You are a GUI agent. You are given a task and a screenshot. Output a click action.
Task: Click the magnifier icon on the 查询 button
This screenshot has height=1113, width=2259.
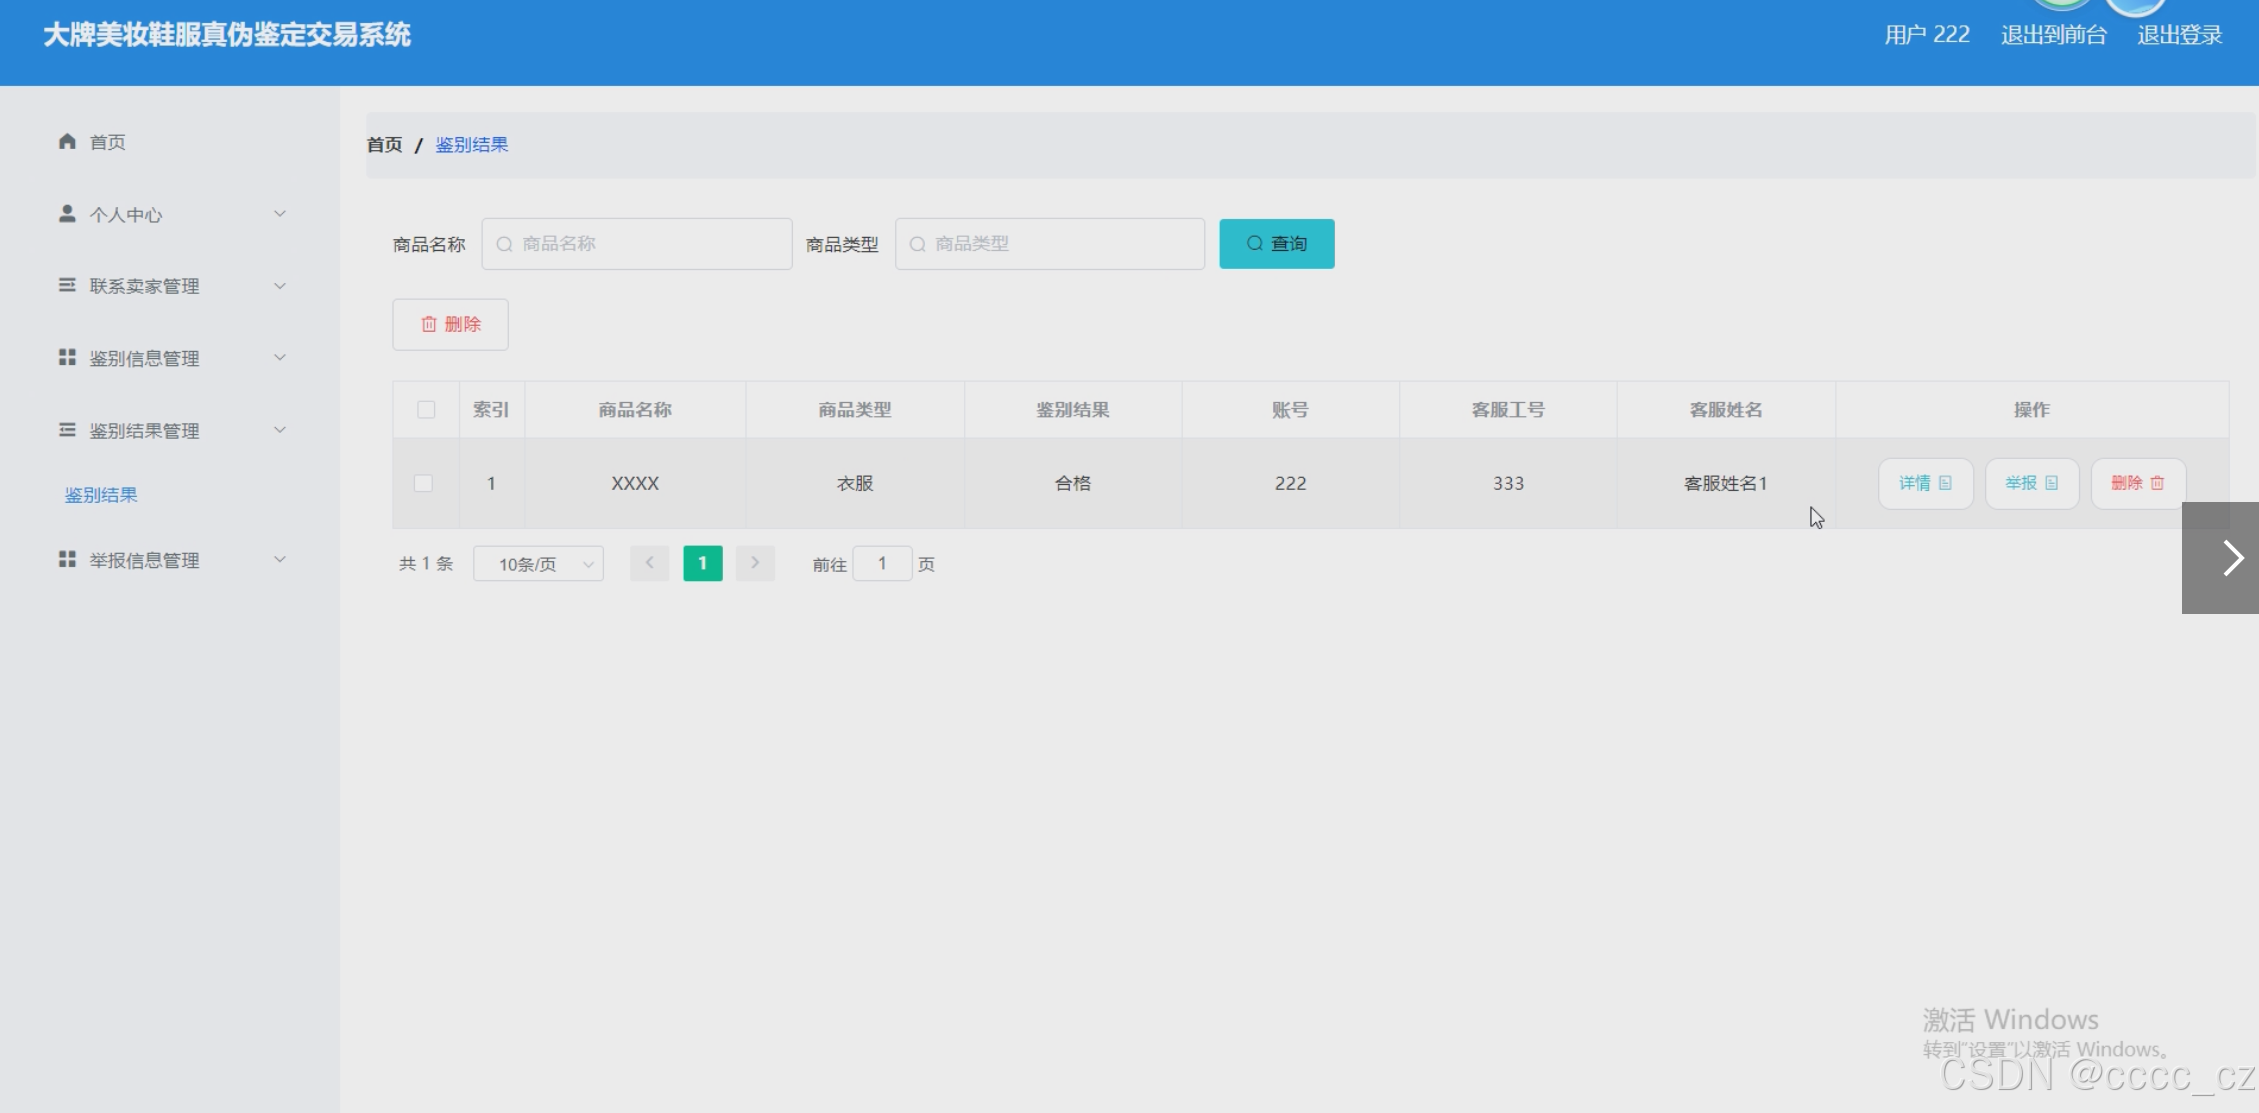[x=1254, y=243]
